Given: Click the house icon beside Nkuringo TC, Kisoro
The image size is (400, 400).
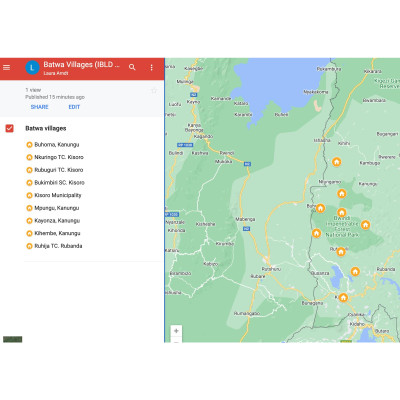Looking at the screenshot, I should pyautogui.click(x=29, y=157).
